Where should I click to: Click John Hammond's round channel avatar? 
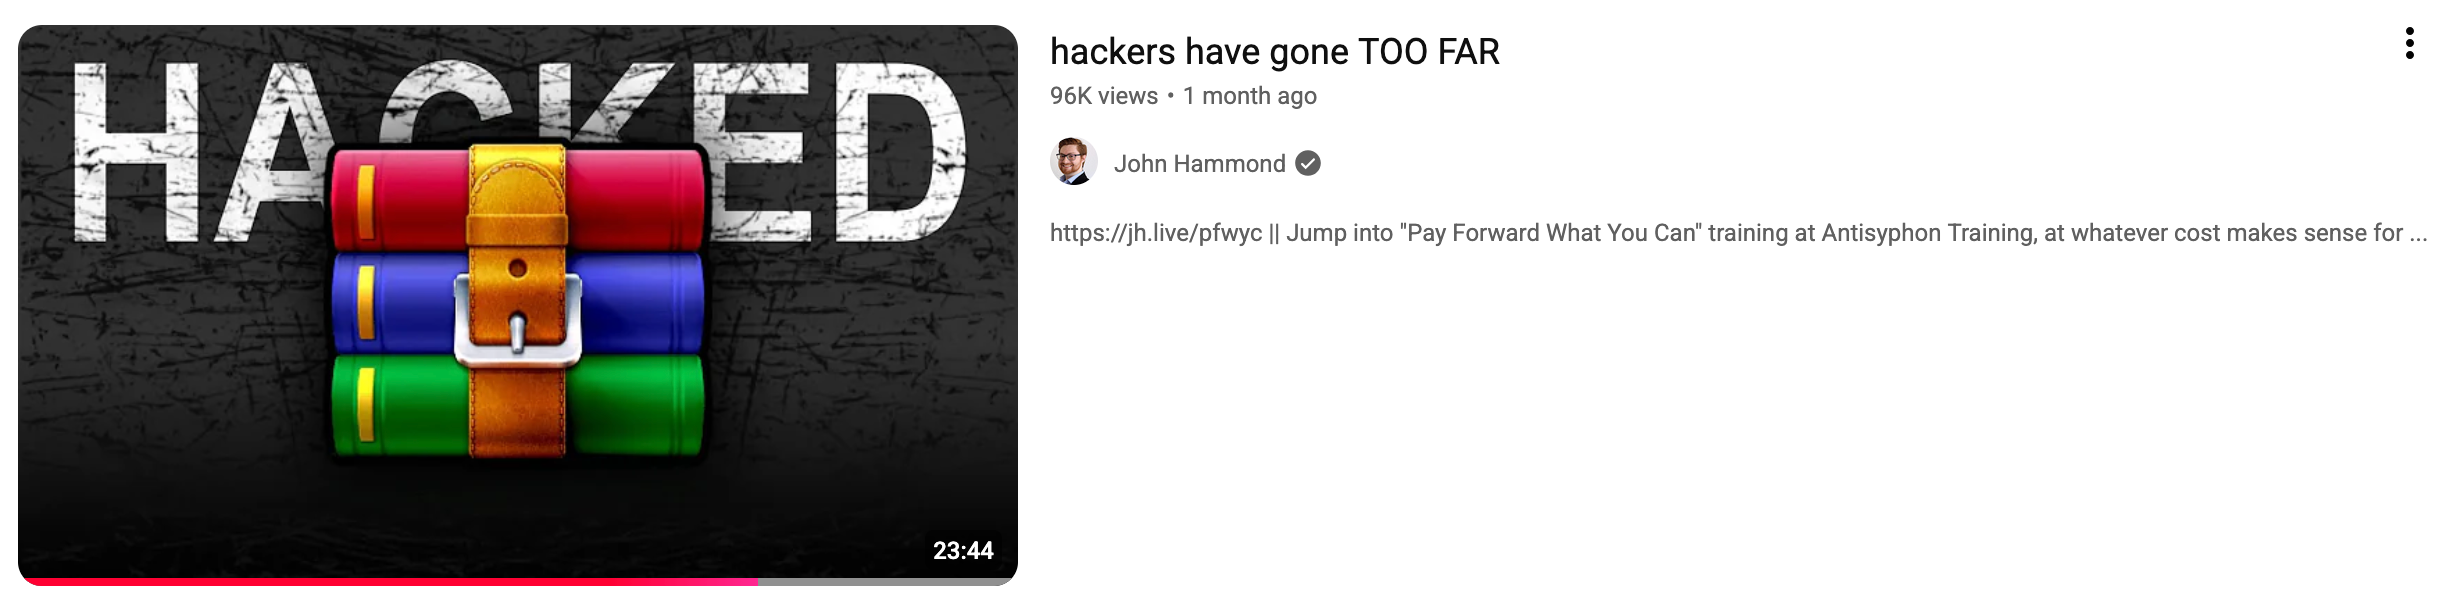pos(1074,162)
